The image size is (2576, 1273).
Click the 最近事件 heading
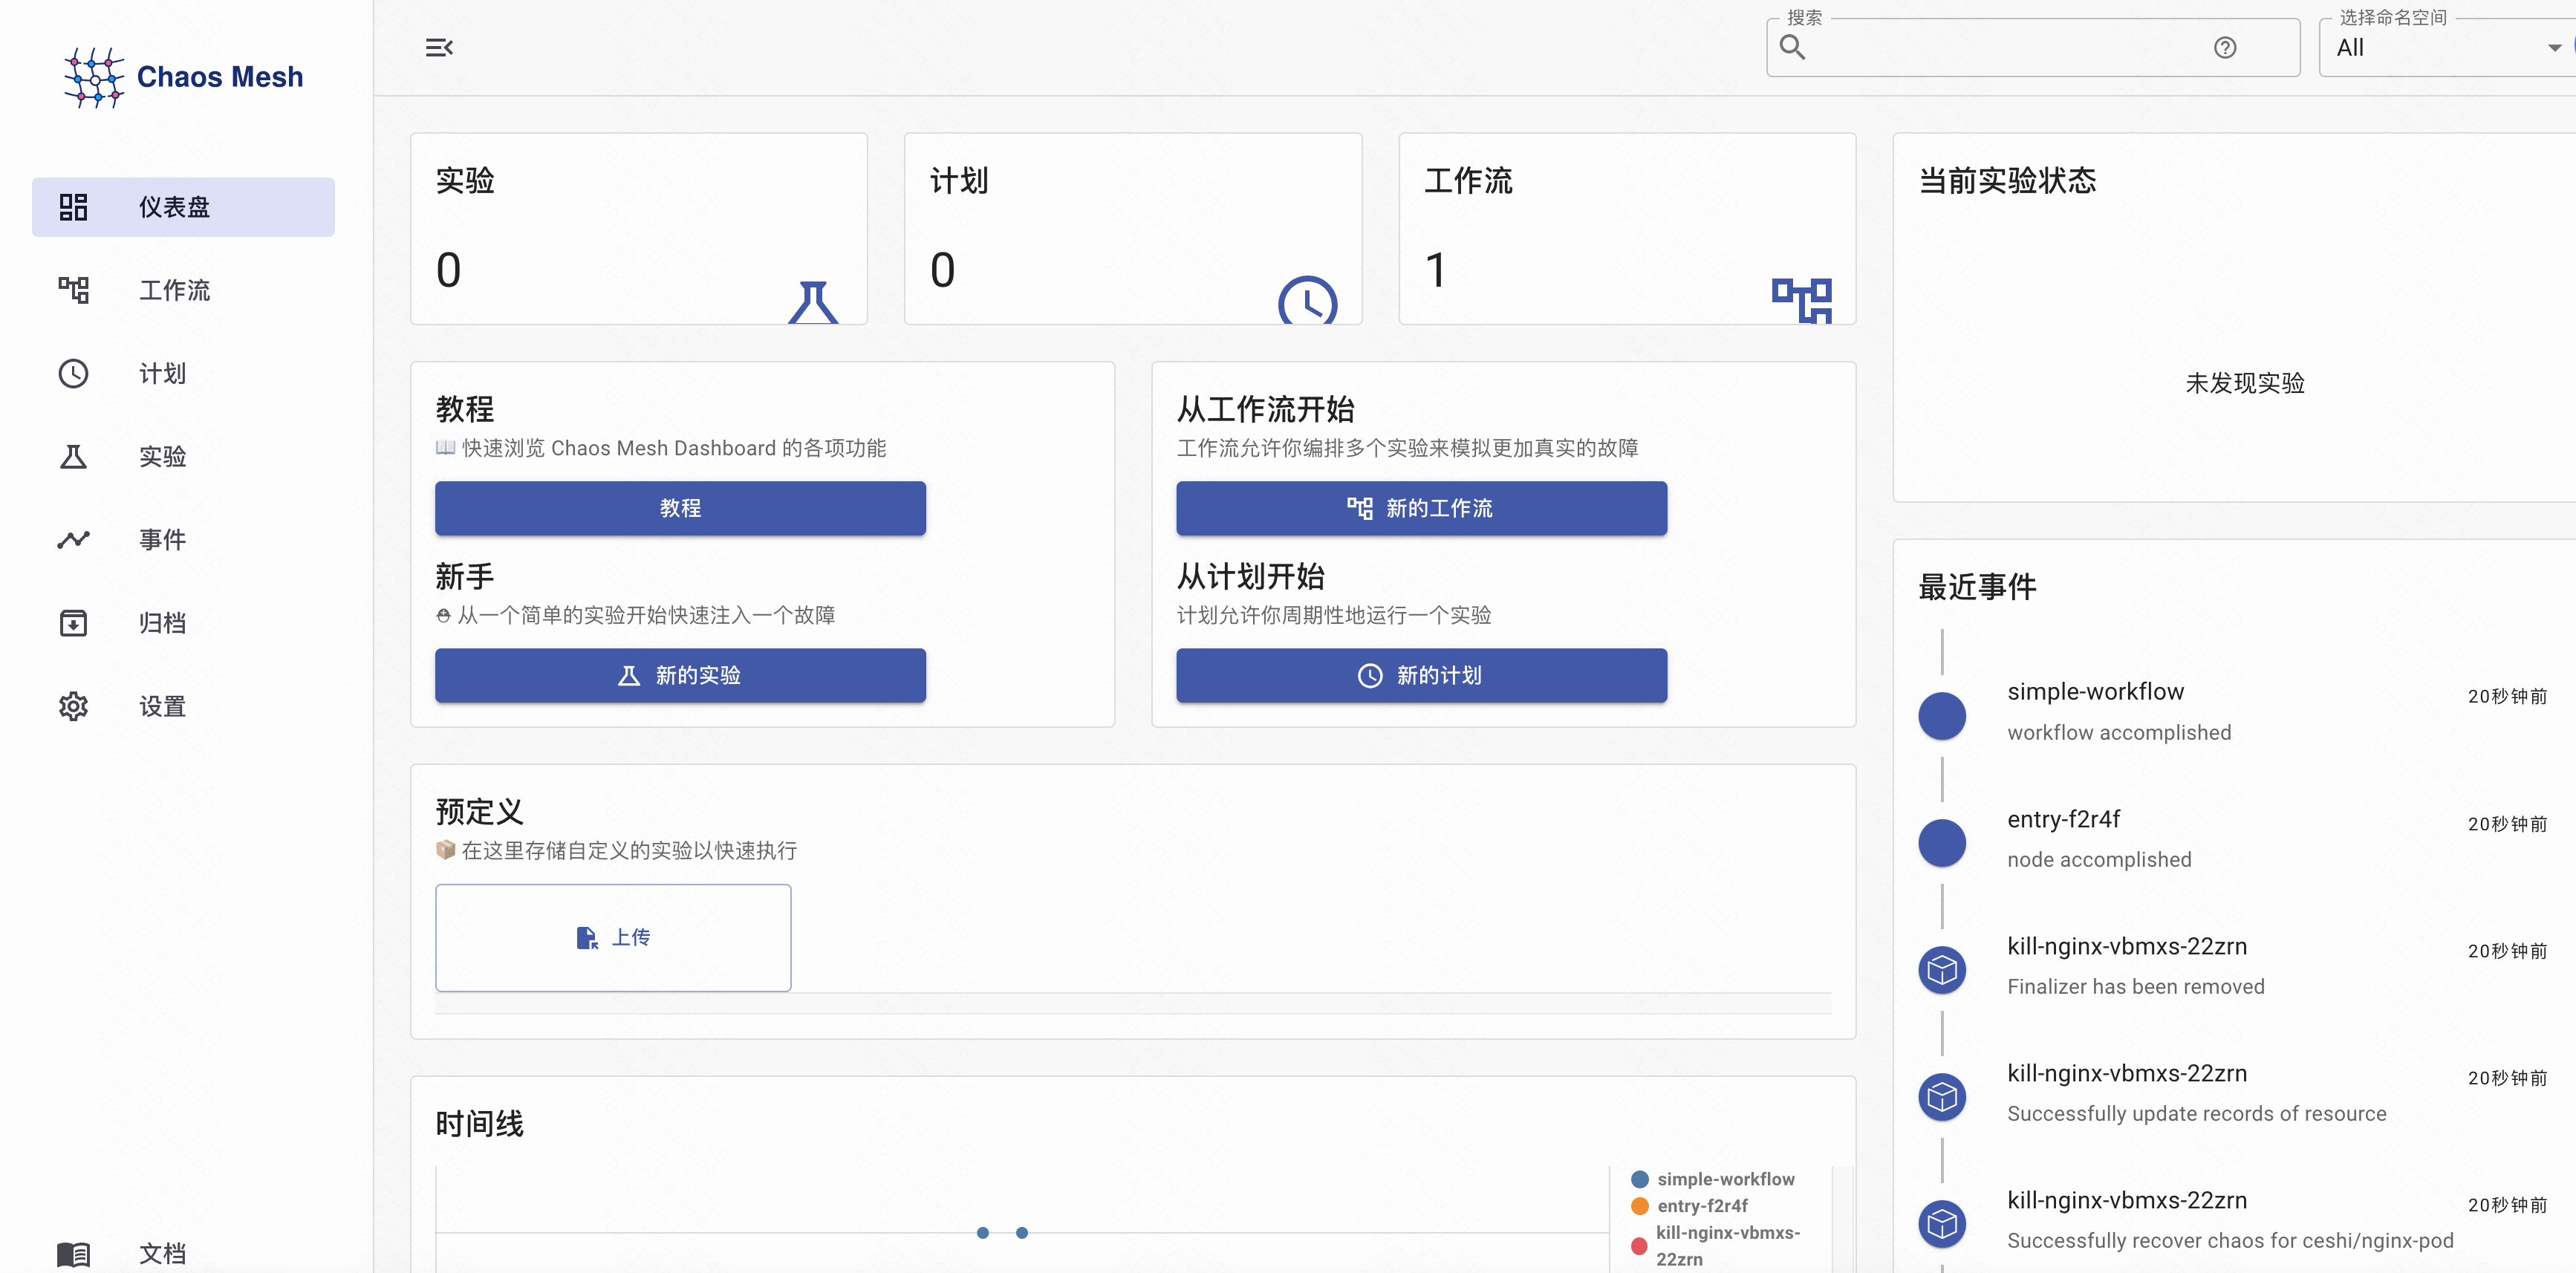click(x=1977, y=587)
